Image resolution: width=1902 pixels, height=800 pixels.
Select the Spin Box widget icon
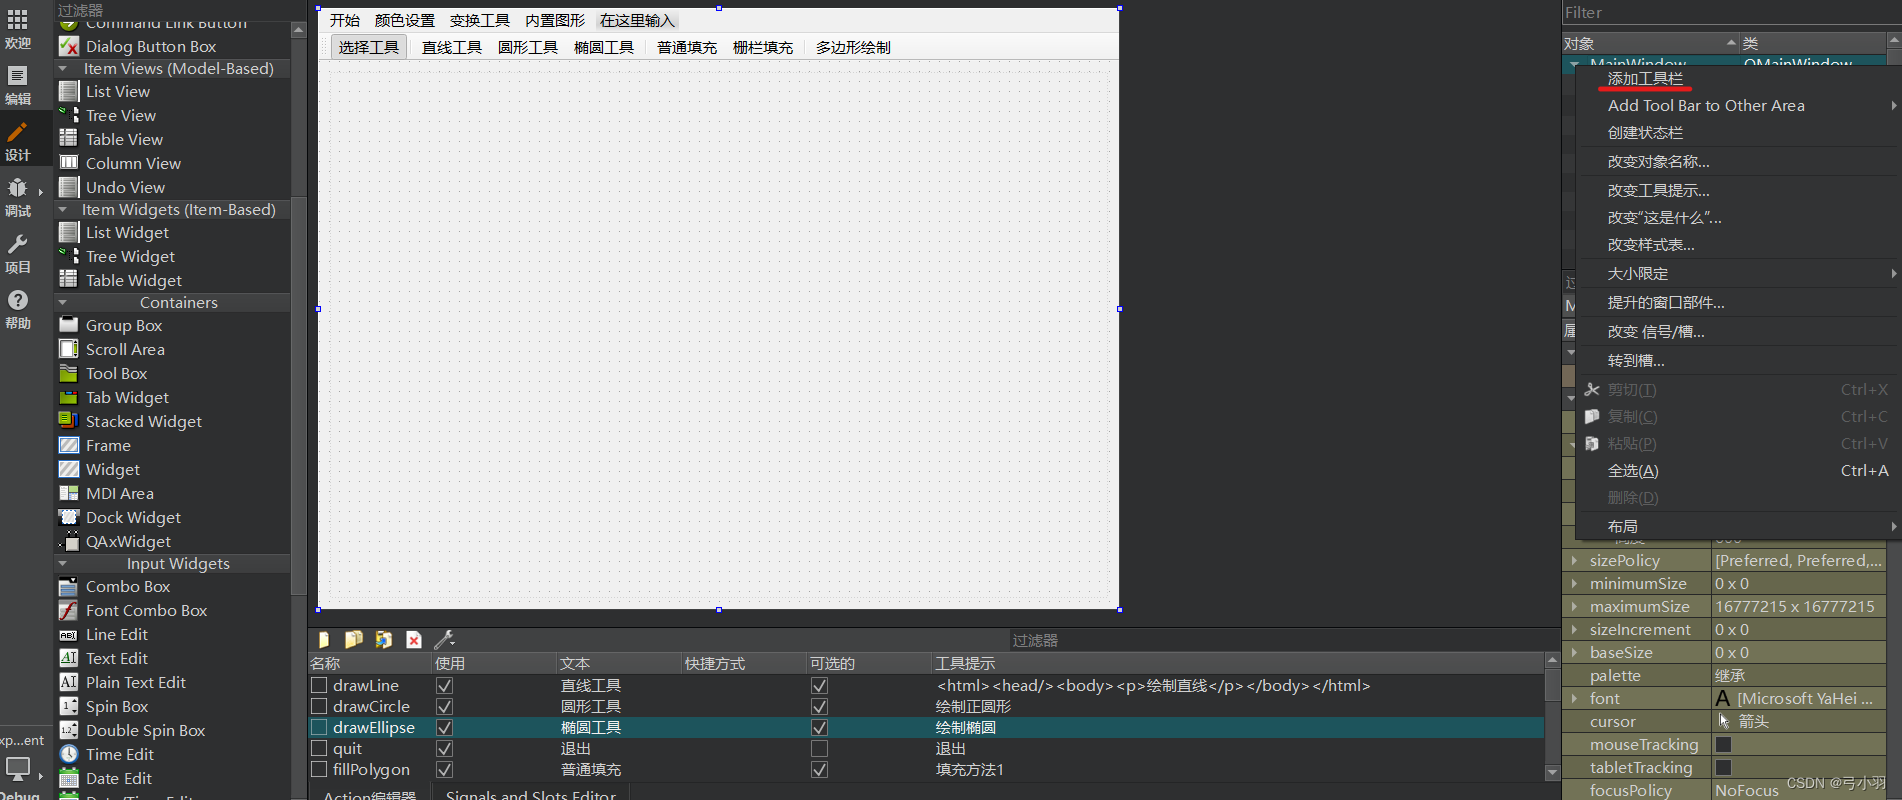[69, 706]
